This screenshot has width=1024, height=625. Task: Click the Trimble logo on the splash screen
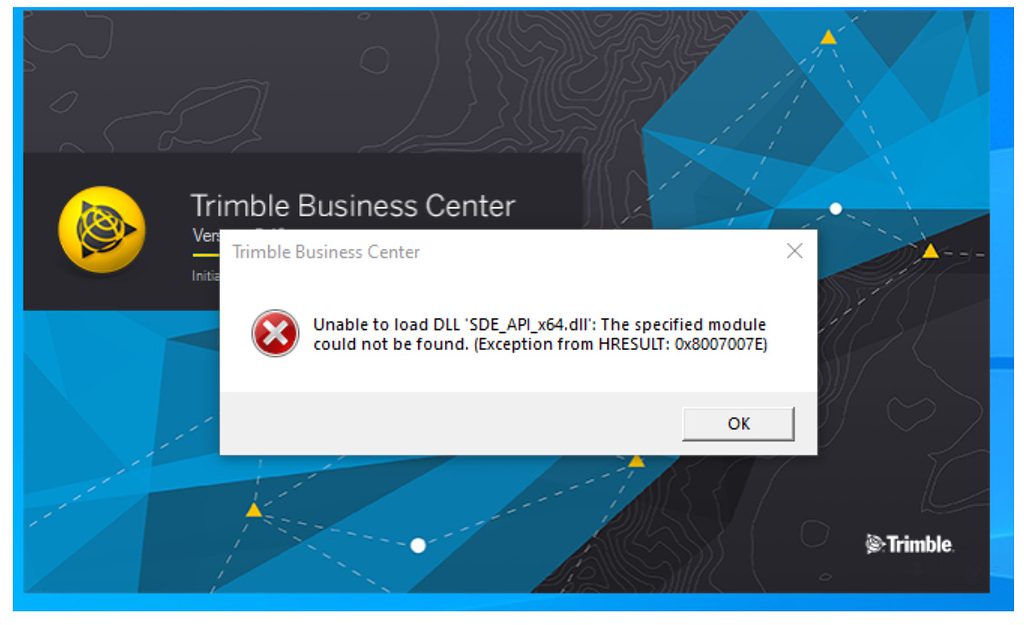click(x=908, y=543)
